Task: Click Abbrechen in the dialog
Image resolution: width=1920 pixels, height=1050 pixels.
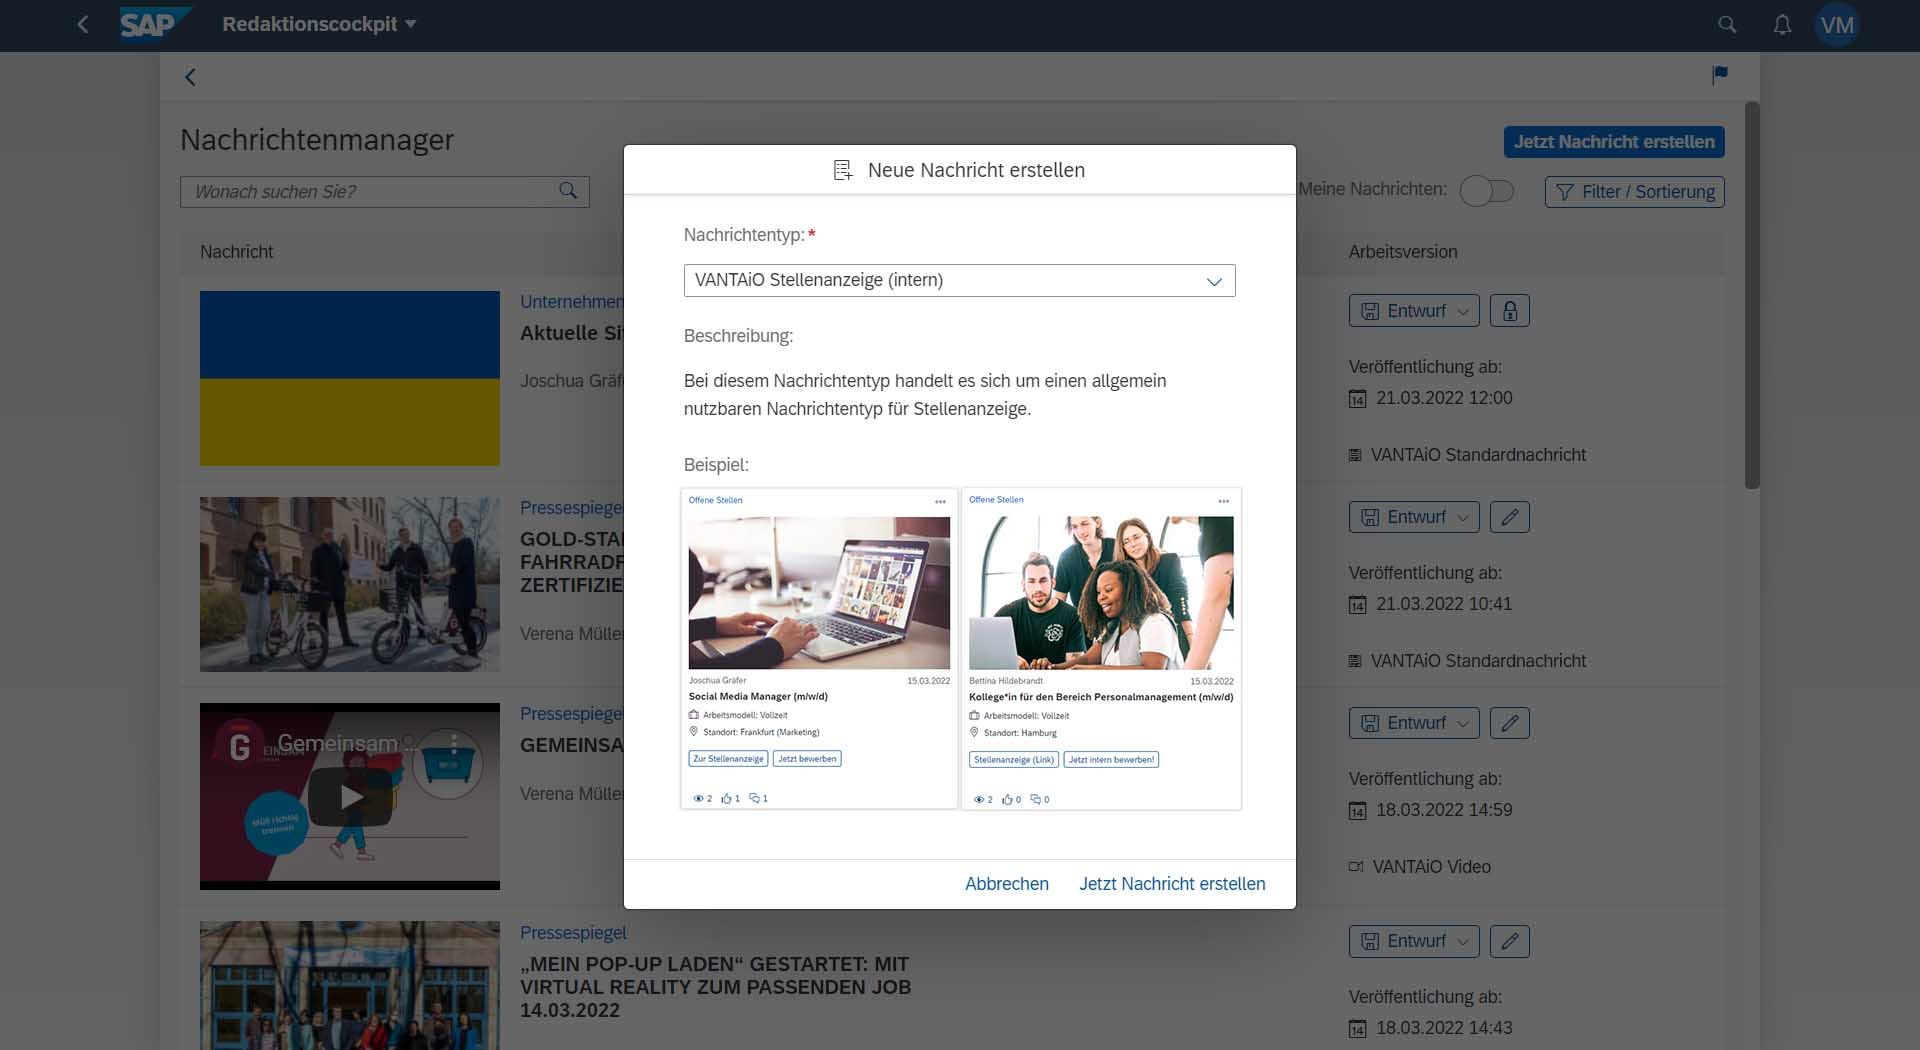Action: [1006, 884]
